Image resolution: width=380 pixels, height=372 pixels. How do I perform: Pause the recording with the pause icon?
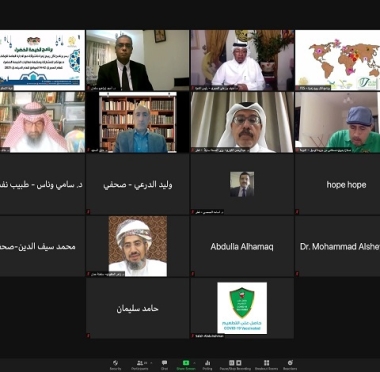click(231, 363)
